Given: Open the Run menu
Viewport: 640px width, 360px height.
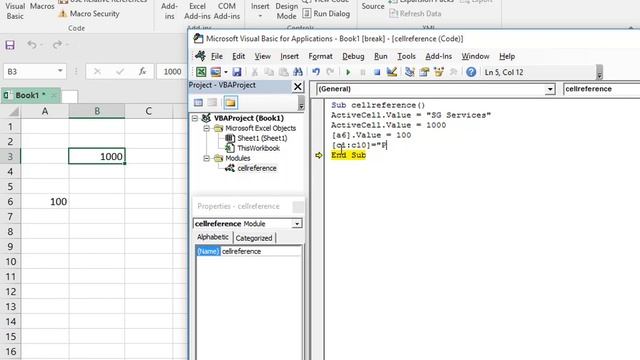Looking at the screenshot, I should (381, 56).
